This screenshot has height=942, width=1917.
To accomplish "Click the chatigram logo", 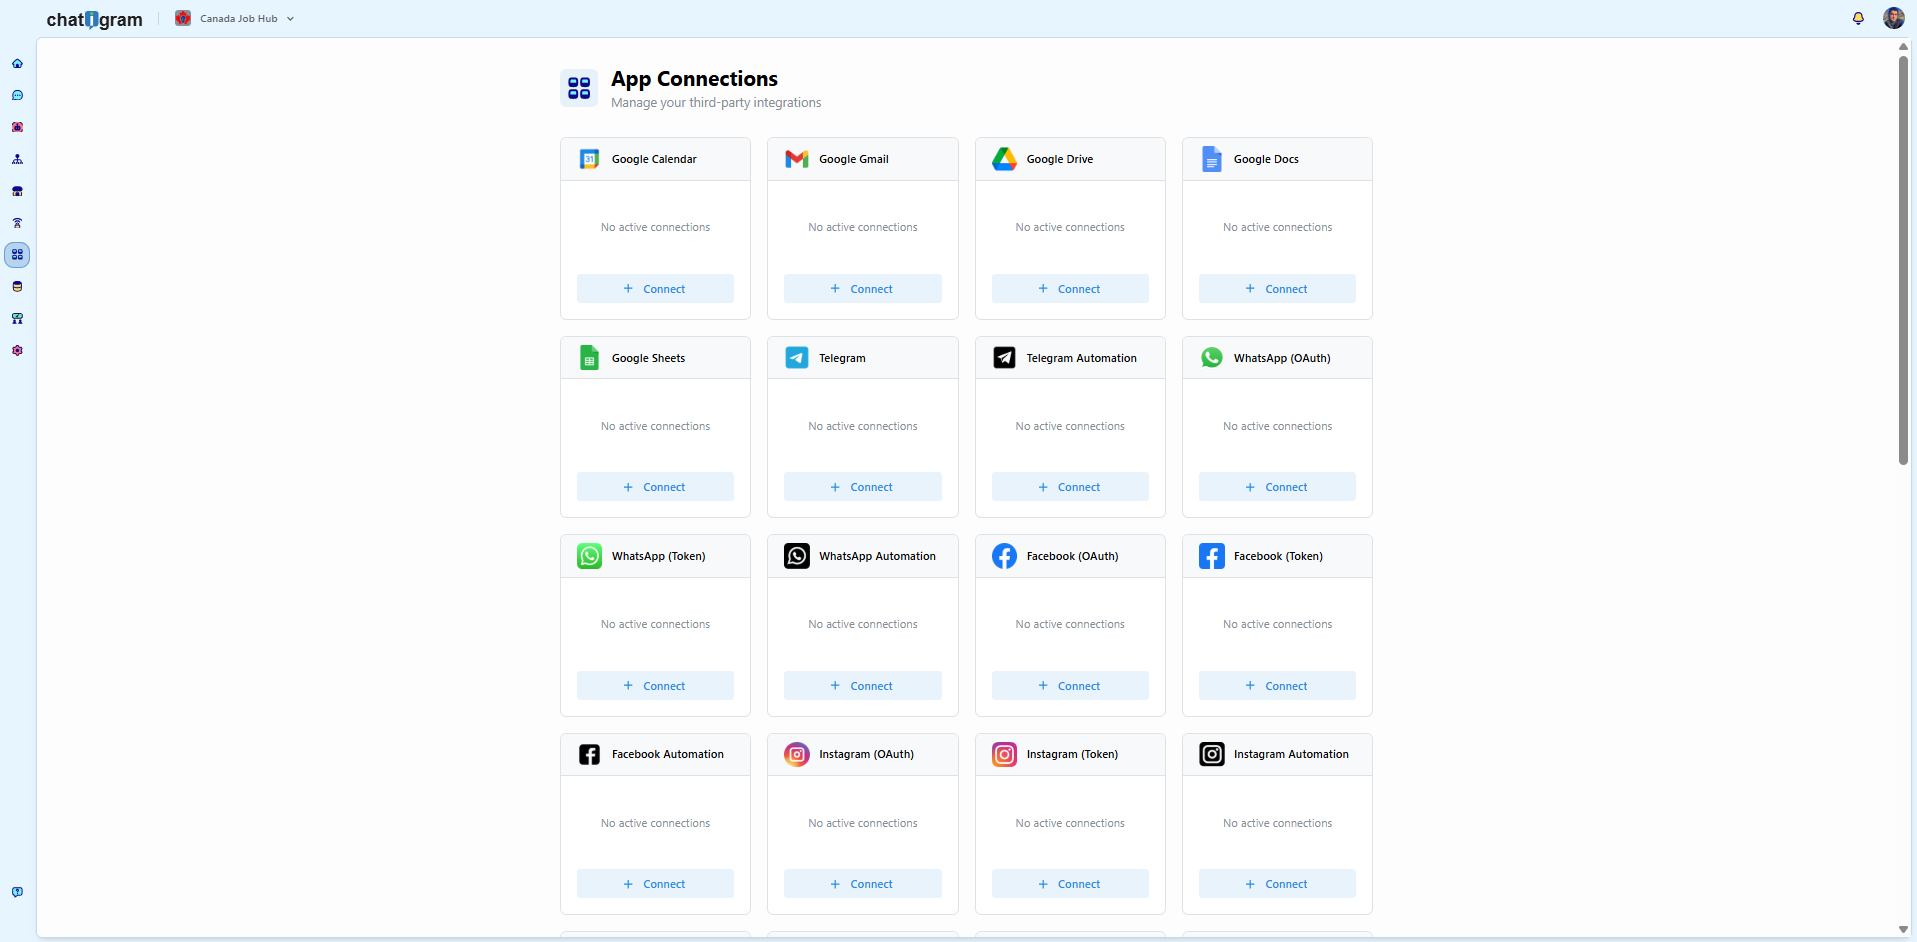I will point(95,19).
